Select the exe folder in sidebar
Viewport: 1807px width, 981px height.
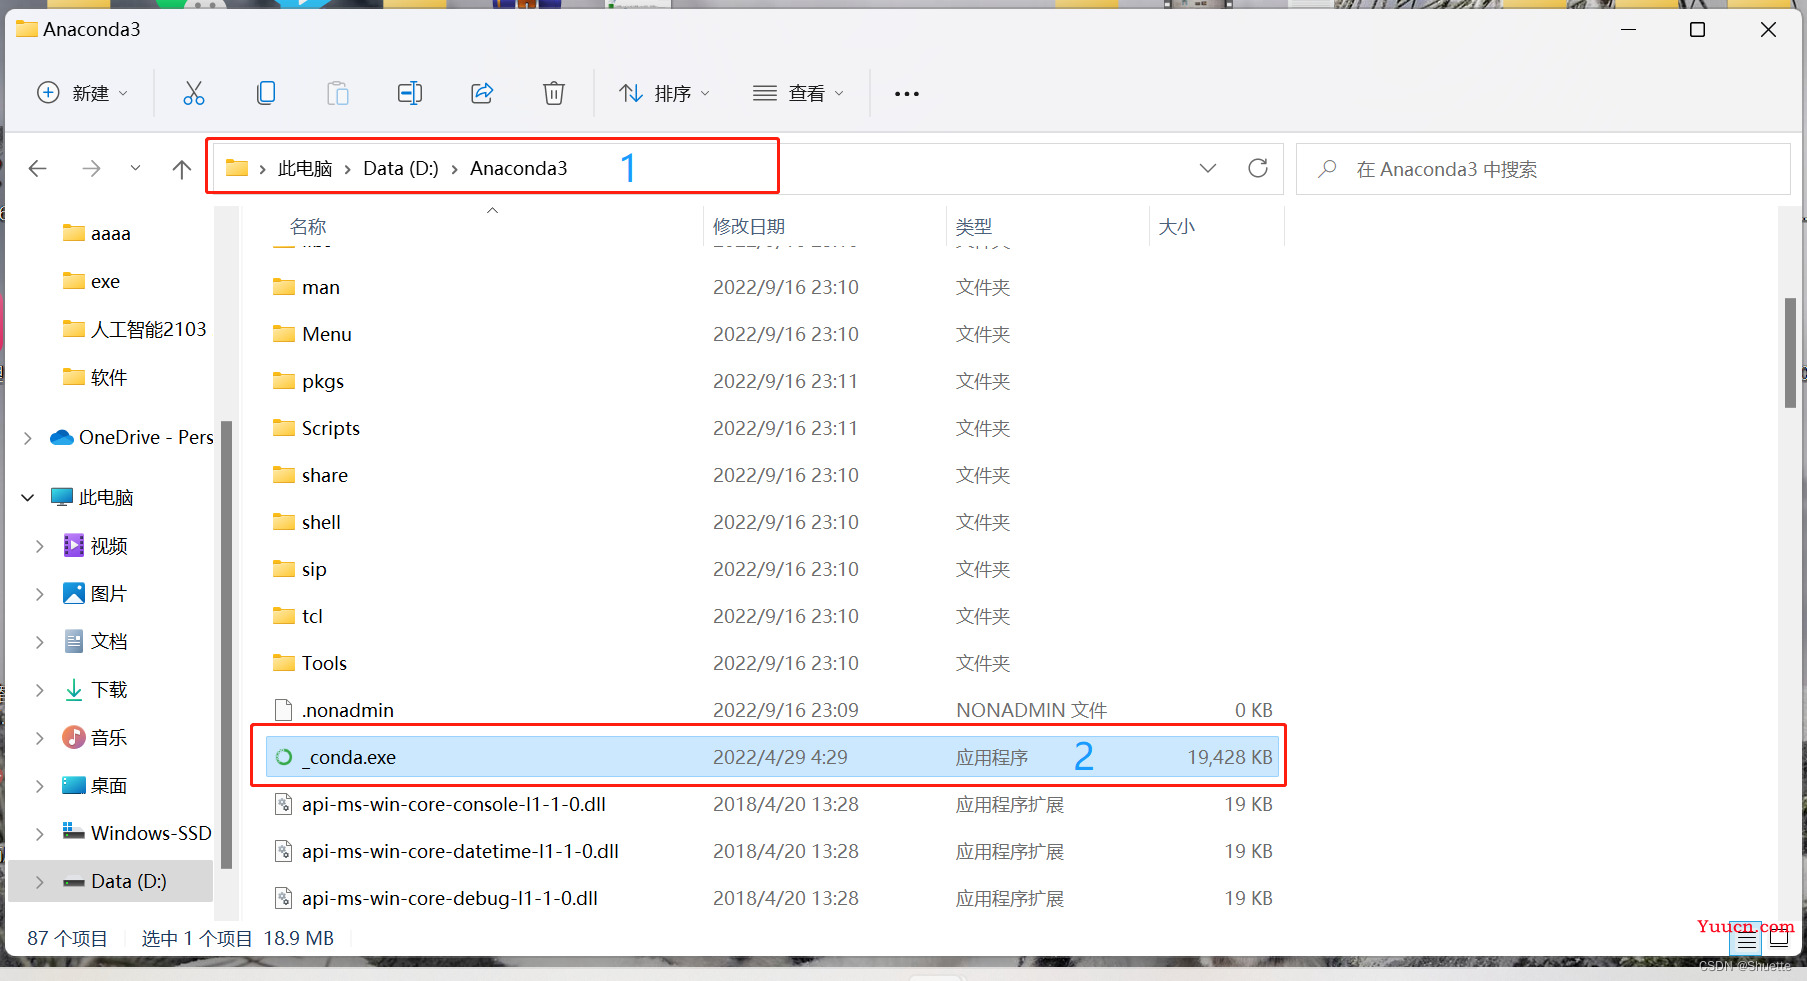pos(105,281)
